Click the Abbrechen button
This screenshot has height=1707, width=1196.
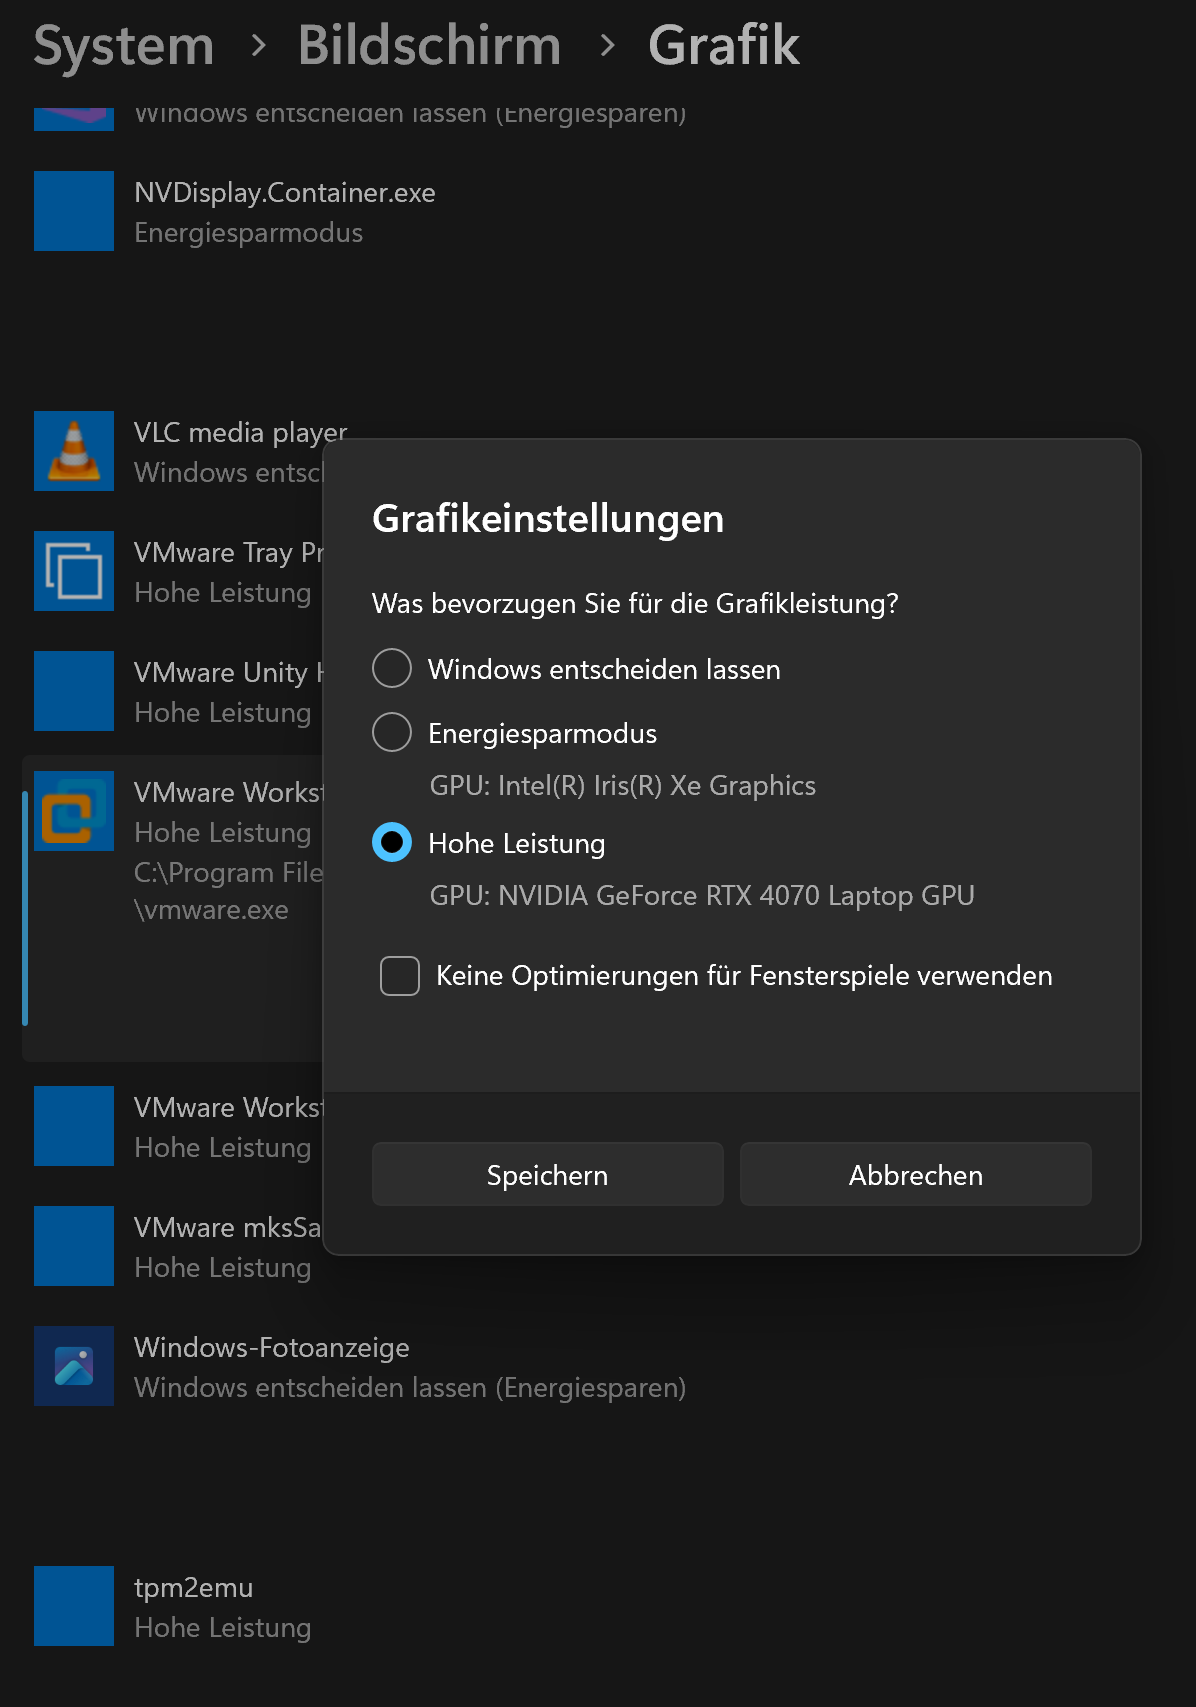(915, 1174)
